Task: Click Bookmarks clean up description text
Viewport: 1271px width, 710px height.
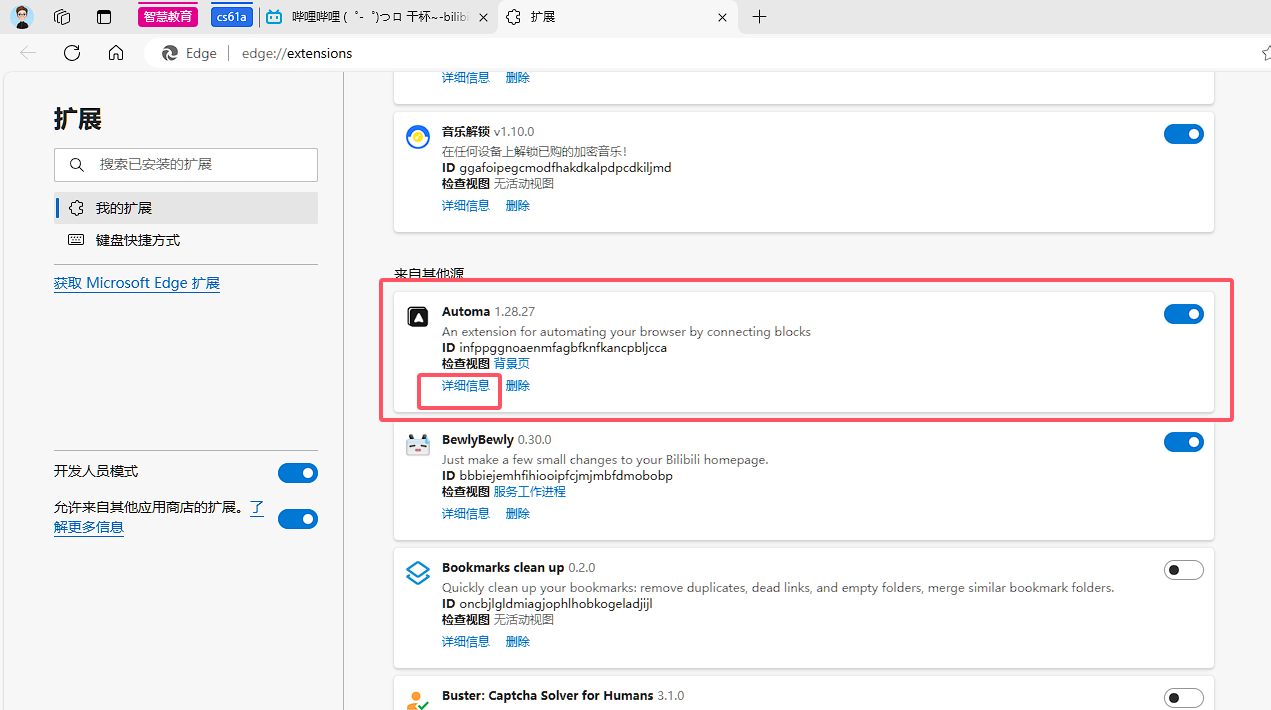Action: (778, 588)
